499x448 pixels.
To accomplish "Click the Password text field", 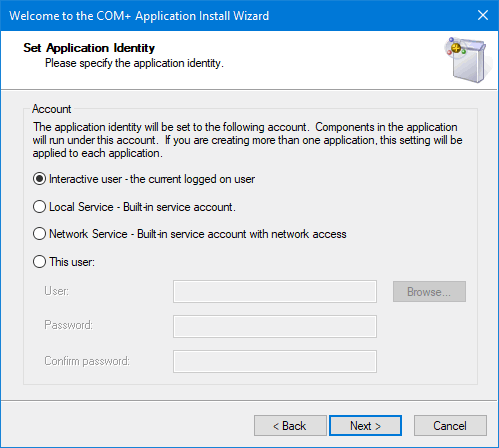I will pyautogui.click(x=275, y=326).
